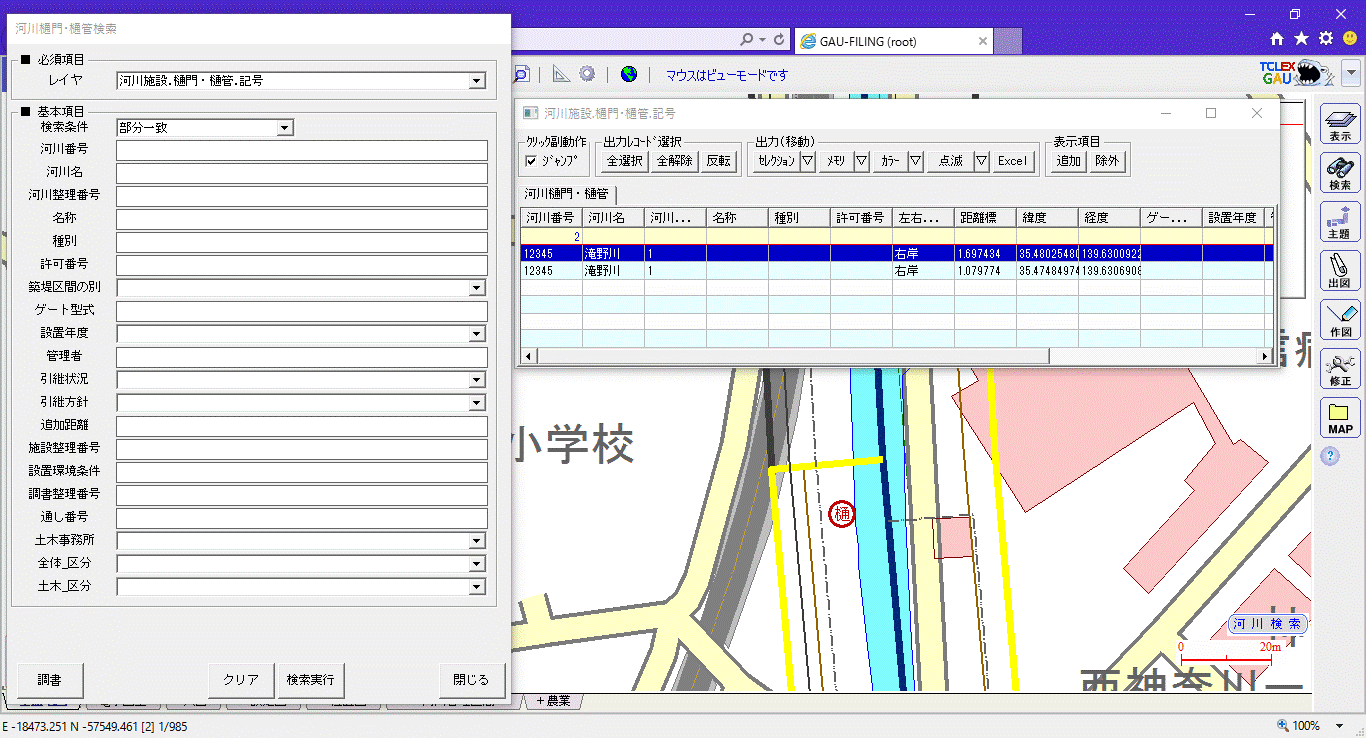Open the 検索条件 dropdown showing 部分一致
Screen dimensions: 1366x738
click(285, 128)
